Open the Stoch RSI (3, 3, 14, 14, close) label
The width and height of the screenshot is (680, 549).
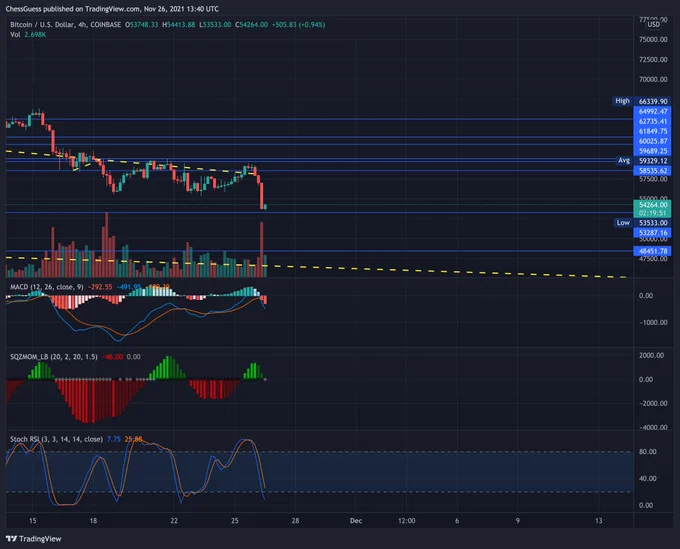56,439
